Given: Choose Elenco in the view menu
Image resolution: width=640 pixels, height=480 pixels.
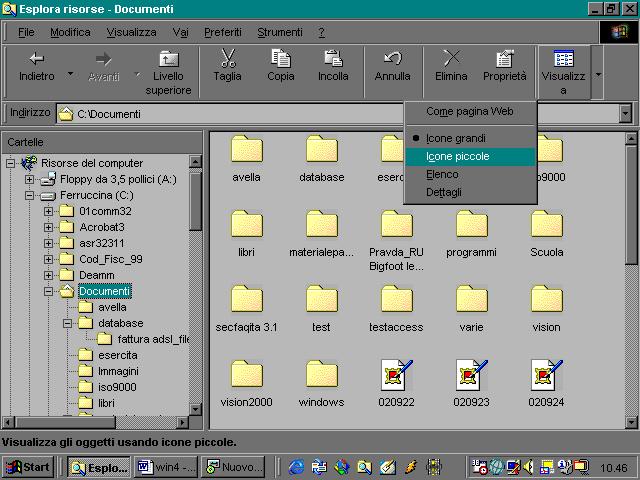Looking at the screenshot, I should pos(471,174).
